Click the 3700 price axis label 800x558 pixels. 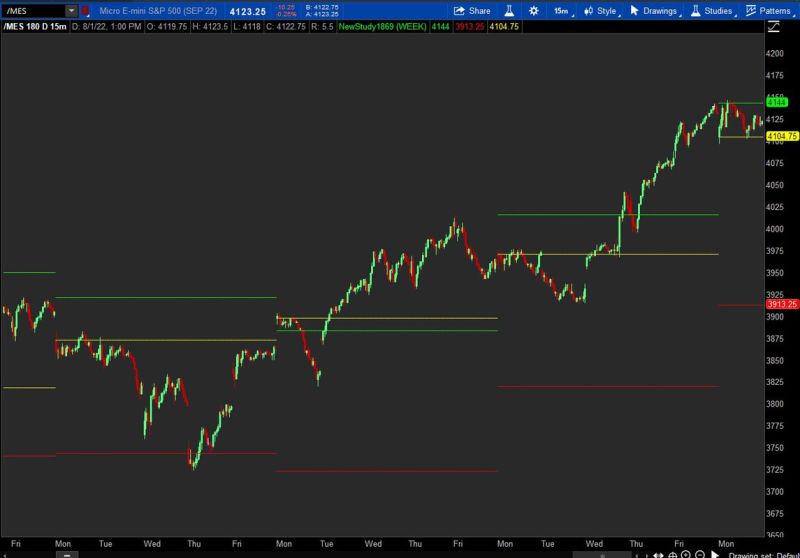coord(774,492)
